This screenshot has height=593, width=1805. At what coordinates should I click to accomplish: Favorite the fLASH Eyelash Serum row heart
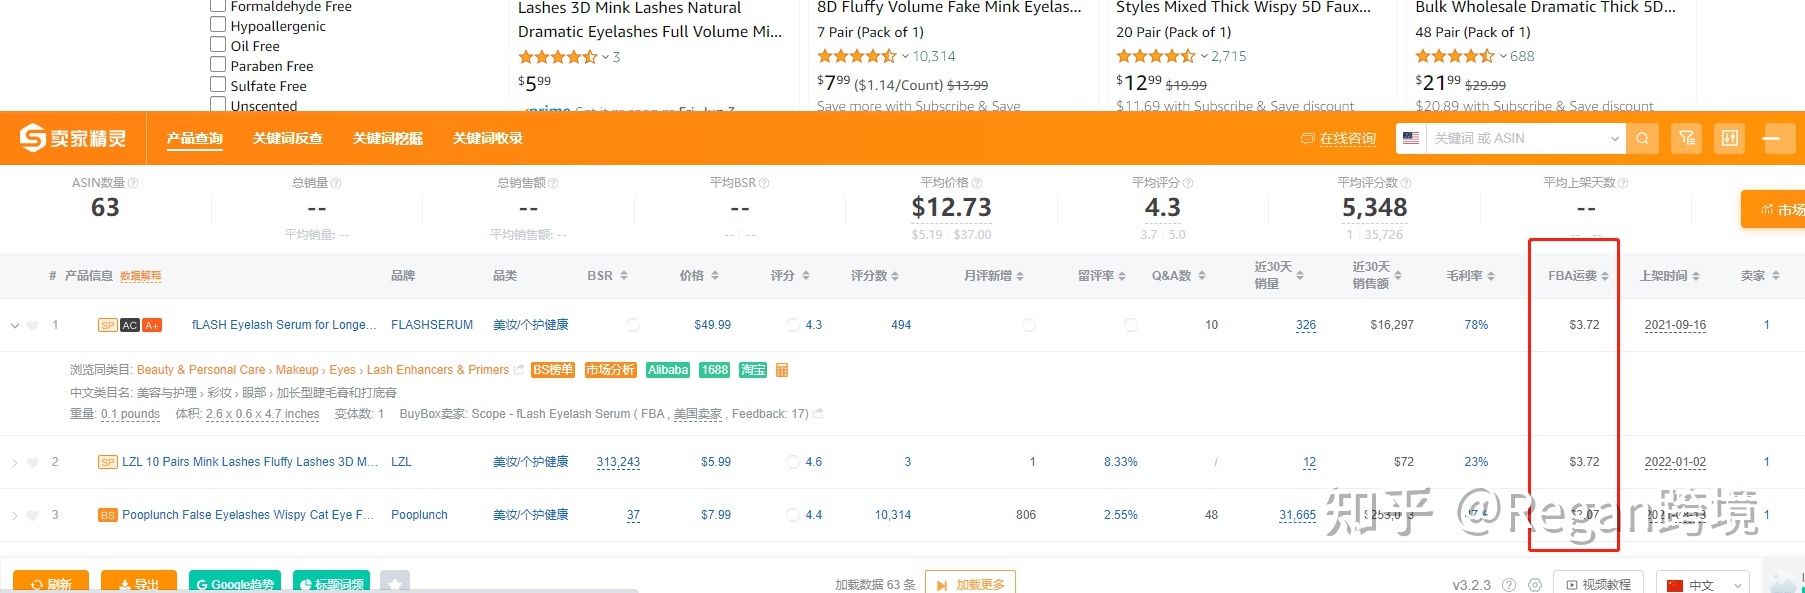point(33,325)
